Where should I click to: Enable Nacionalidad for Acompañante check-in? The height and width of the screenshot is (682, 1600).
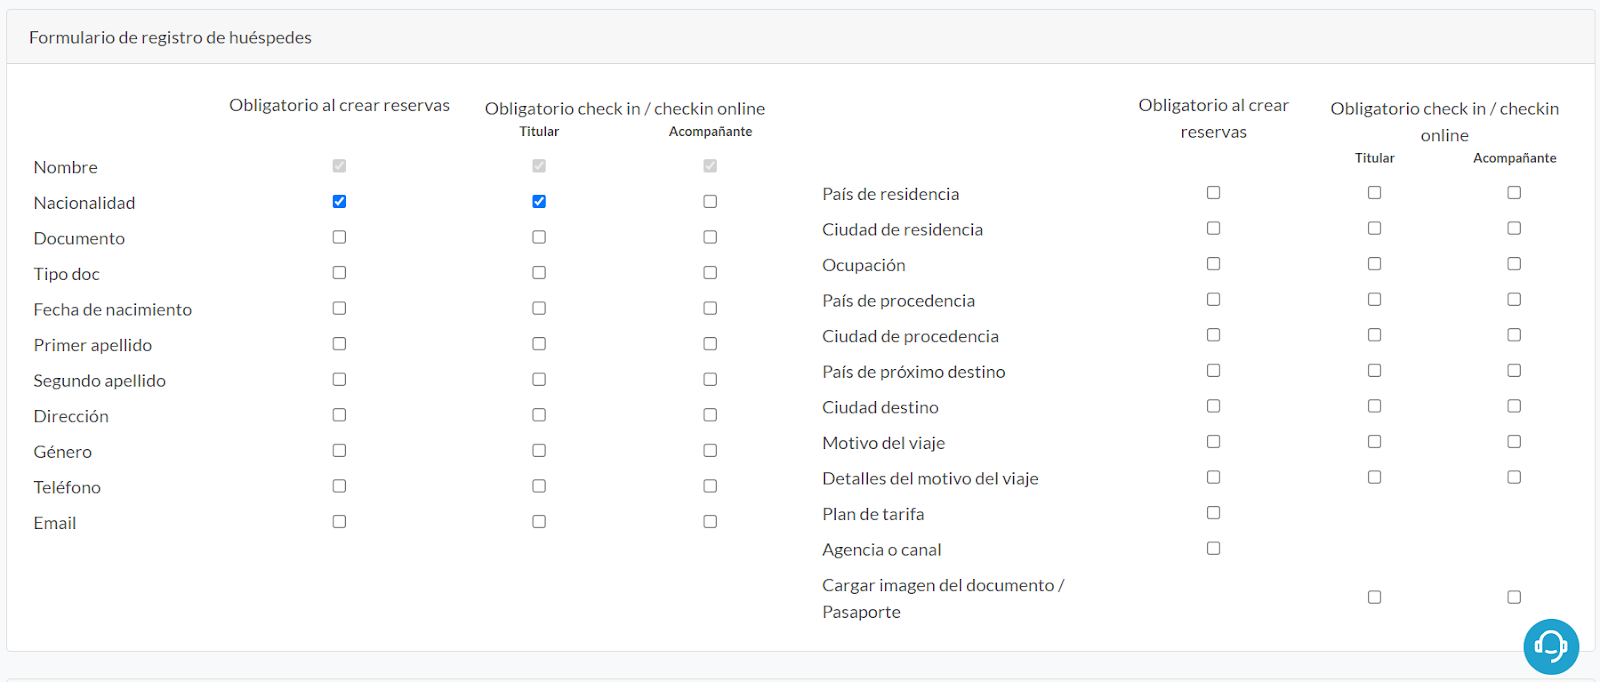[x=710, y=201]
